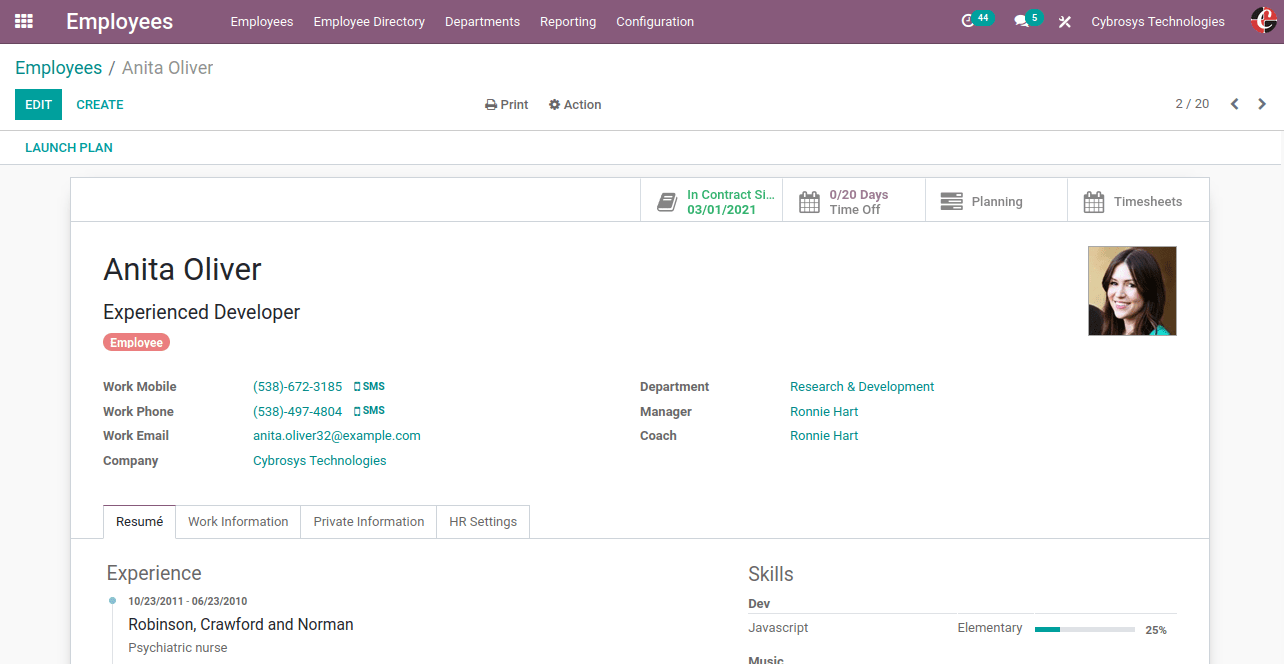Open the Configuration menu

(655, 21)
